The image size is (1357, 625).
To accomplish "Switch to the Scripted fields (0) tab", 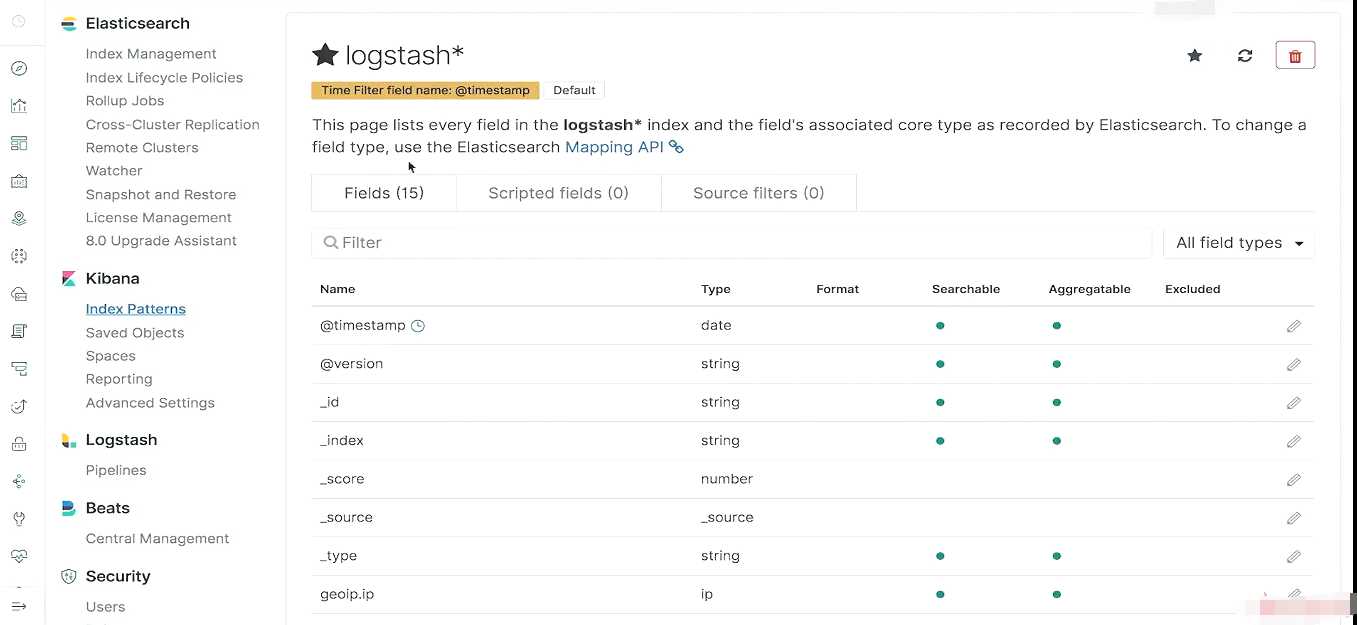I will coord(558,193).
